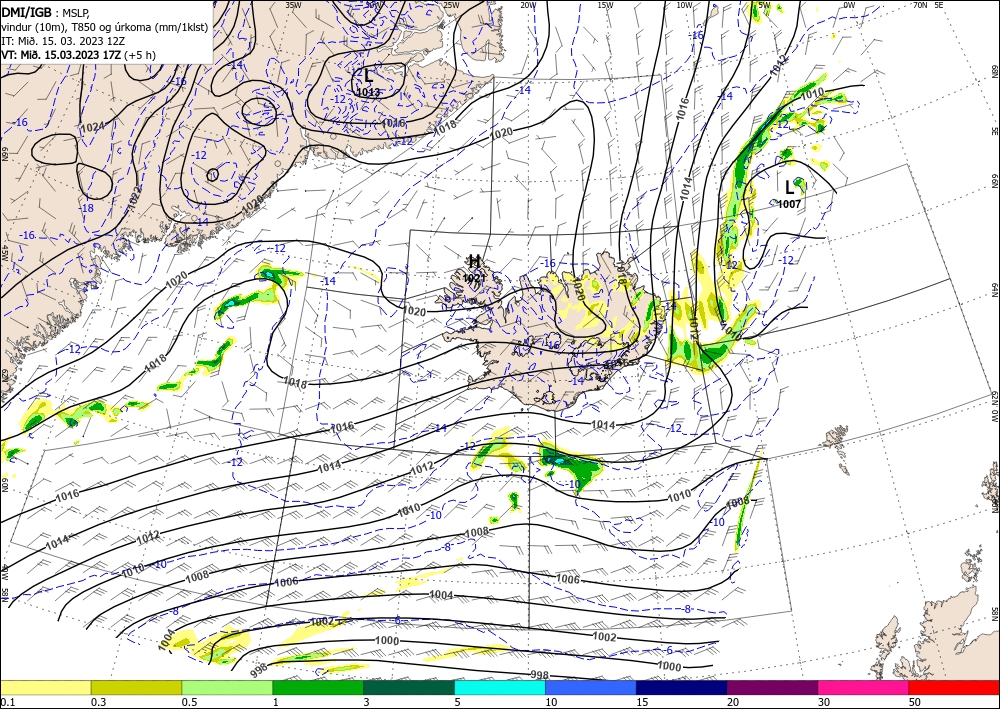
Task: Click the 0W longitude label at top
Action: pos(849,5)
